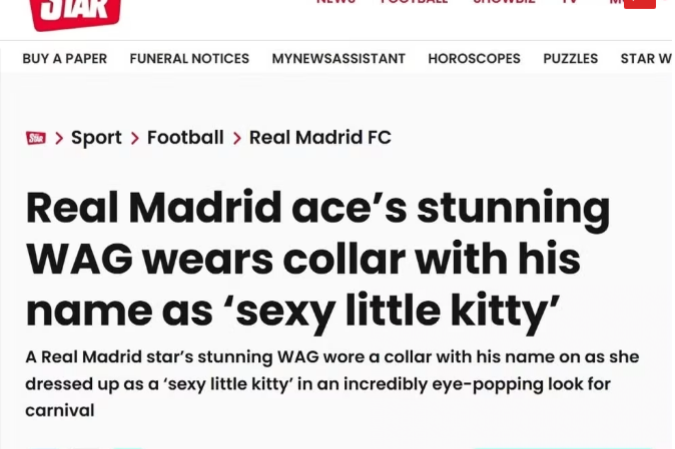Viewport: 675px width, 449px height.
Task: Click the red button in the top-right corner
Action: [x=639, y=3]
